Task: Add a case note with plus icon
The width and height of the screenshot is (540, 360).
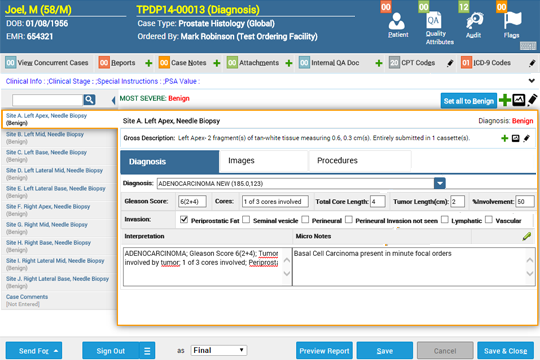Action: (x=217, y=63)
